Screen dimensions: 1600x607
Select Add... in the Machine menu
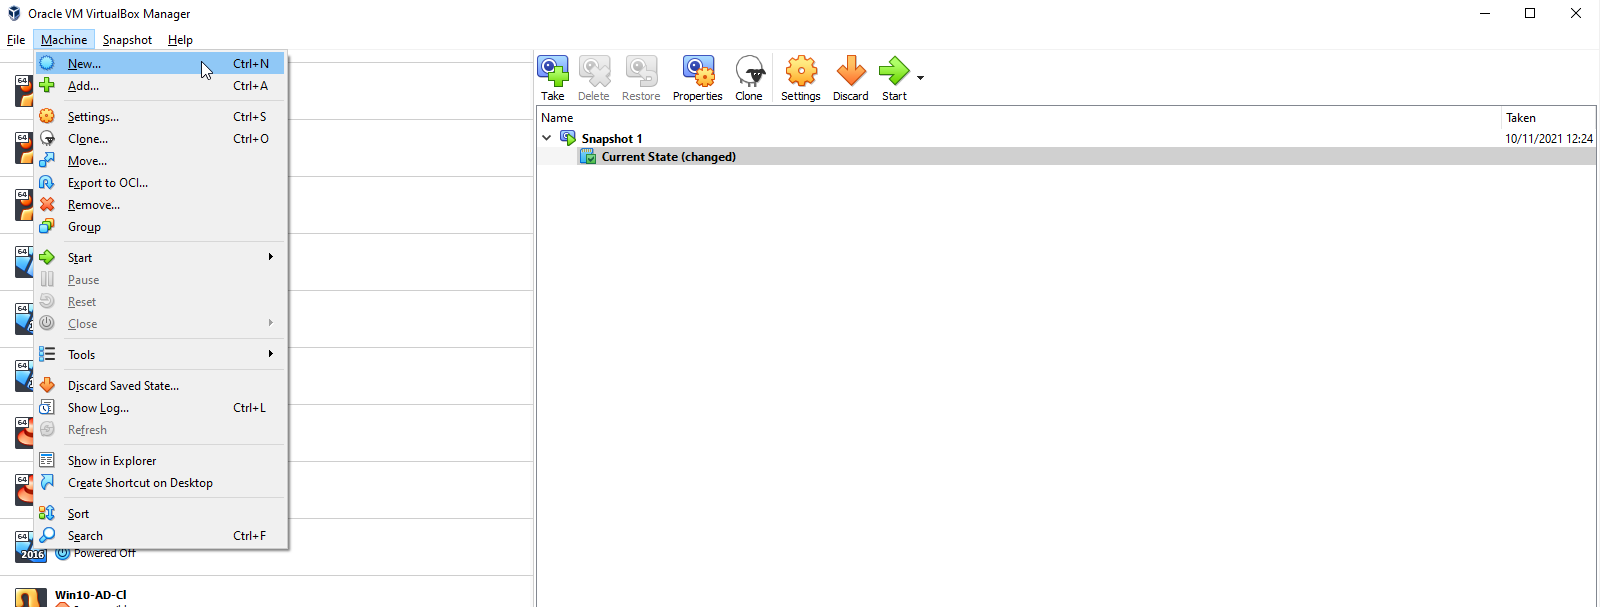pyautogui.click(x=83, y=86)
